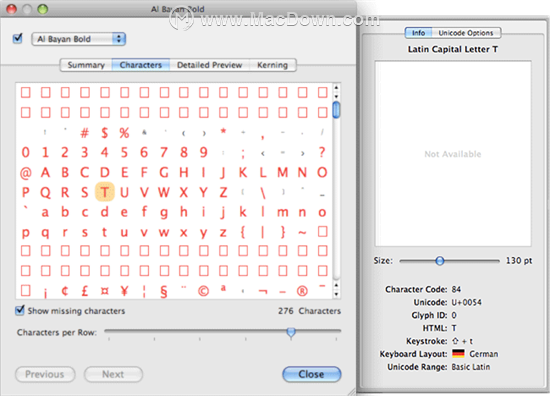The height and width of the screenshot is (396, 550).
Task: Select the digit 7 glyph
Action: coord(164,153)
